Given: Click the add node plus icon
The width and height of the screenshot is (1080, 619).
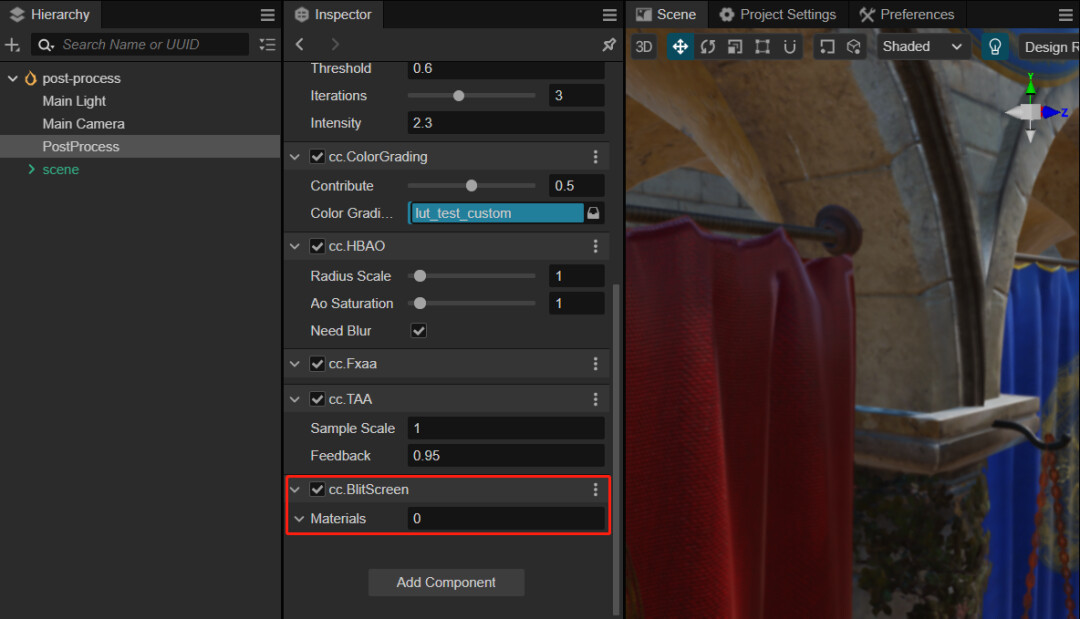Looking at the screenshot, I should point(13,44).
